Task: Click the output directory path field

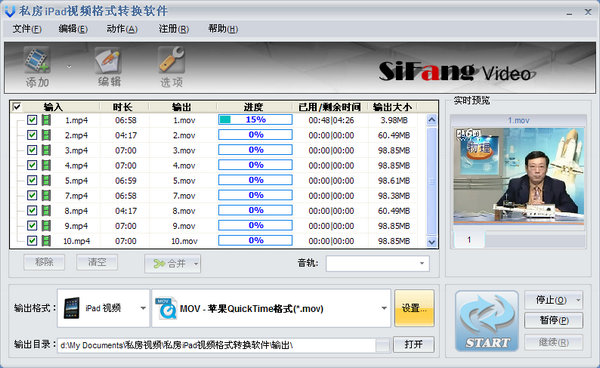Action: click(x=216, y=345)
